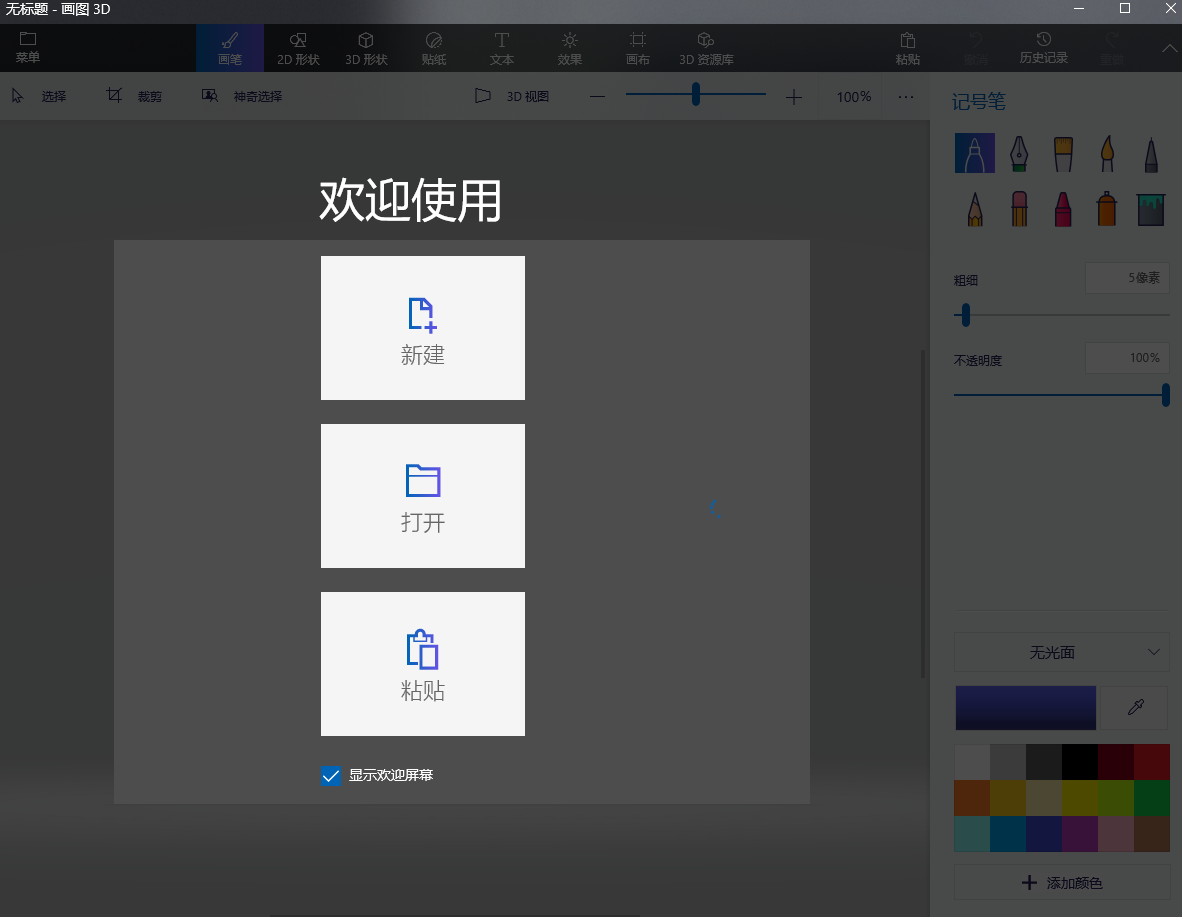Click the 粗细 thickness value field
Image resolution: width=1182 pixels, height=917 pixels.
point(1128,278)
